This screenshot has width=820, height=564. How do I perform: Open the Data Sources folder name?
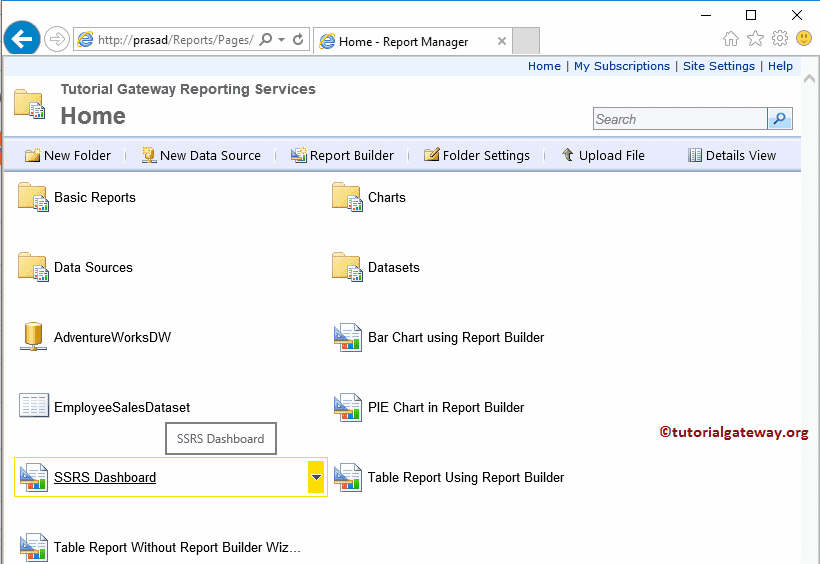pyautogui.click(x=93, y=267)
